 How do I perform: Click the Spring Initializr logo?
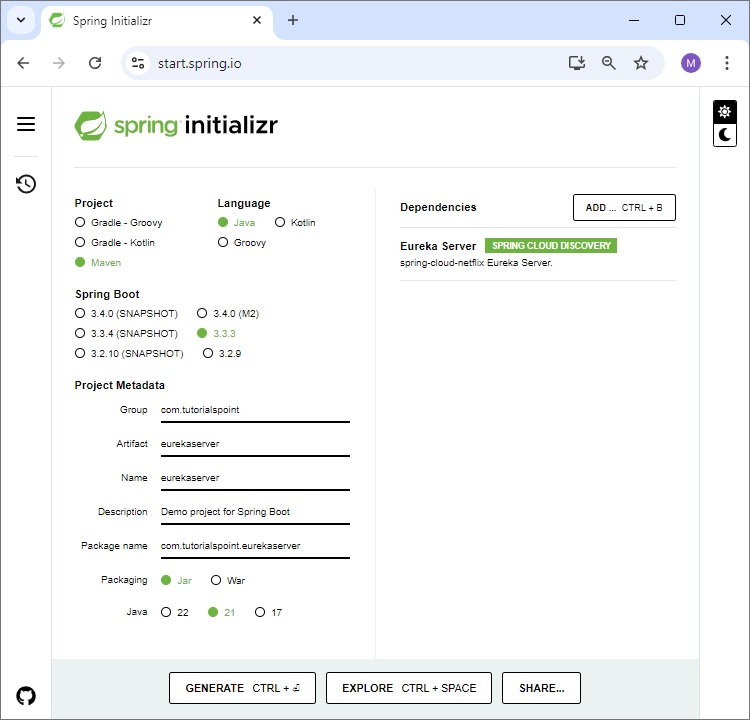176,125
